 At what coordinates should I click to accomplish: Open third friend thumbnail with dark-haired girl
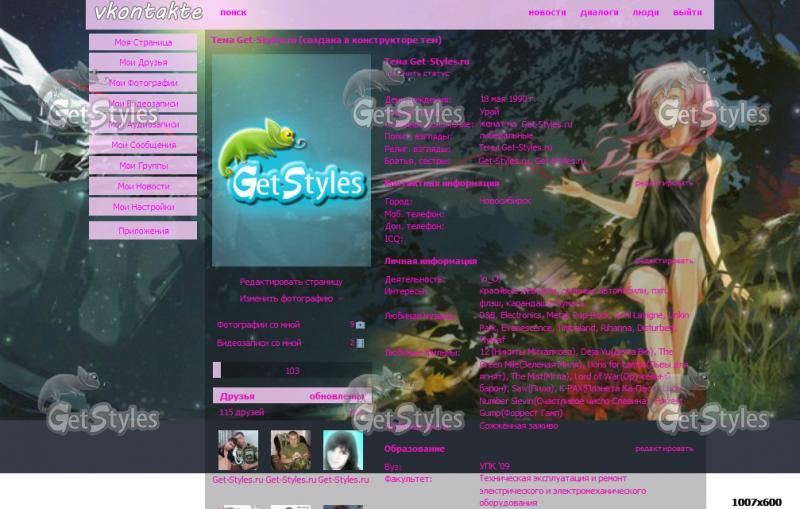point(343,450)
